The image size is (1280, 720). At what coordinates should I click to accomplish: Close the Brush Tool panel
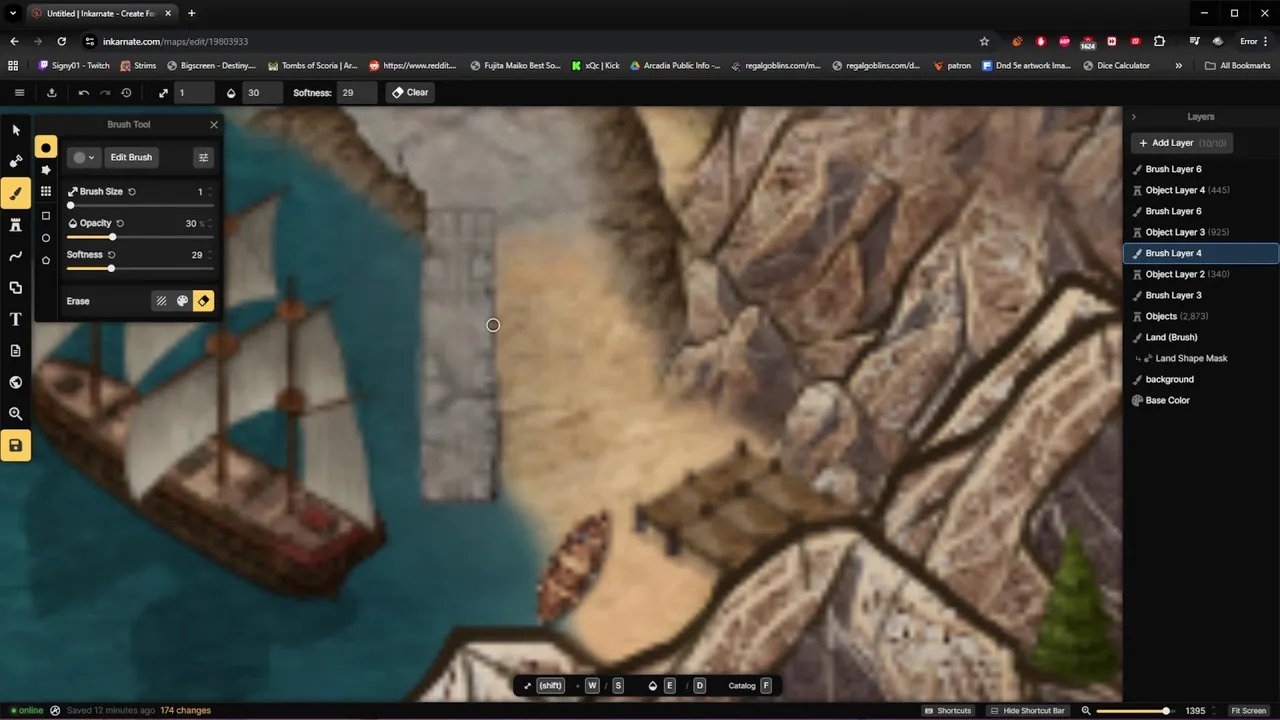[x=213, y=125]
